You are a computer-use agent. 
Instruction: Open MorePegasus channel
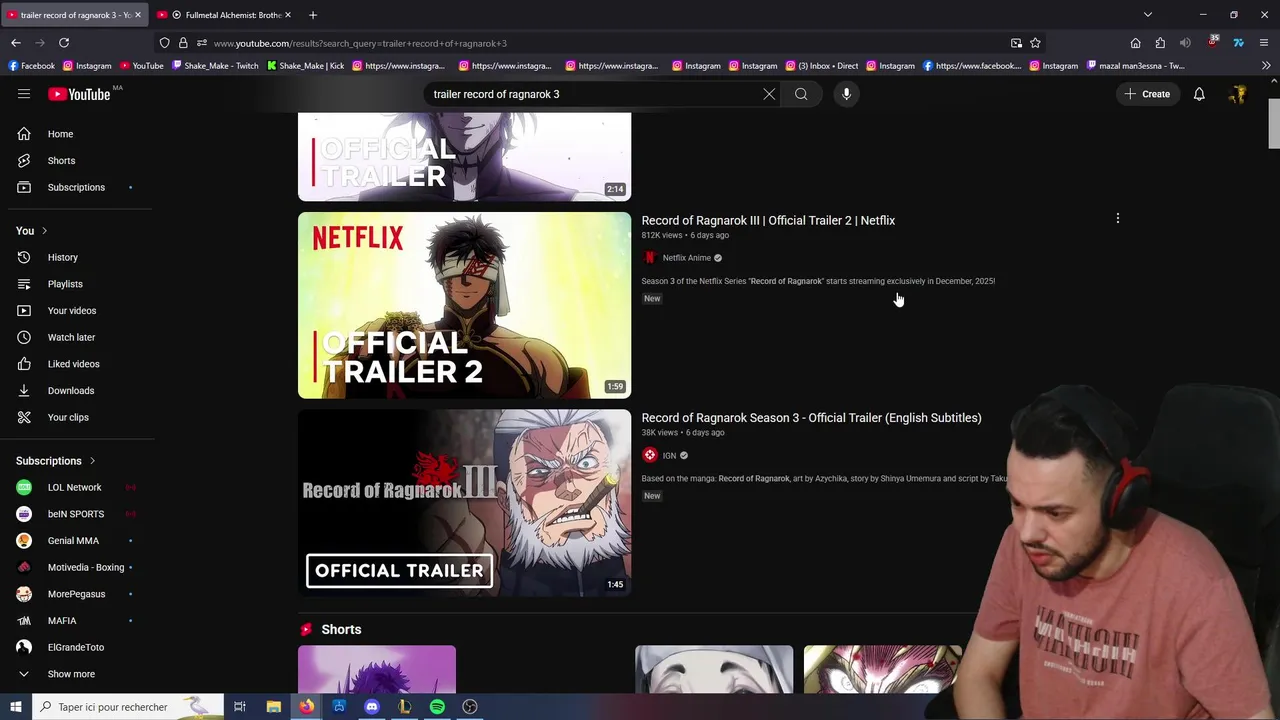click(x=78, y=594)
